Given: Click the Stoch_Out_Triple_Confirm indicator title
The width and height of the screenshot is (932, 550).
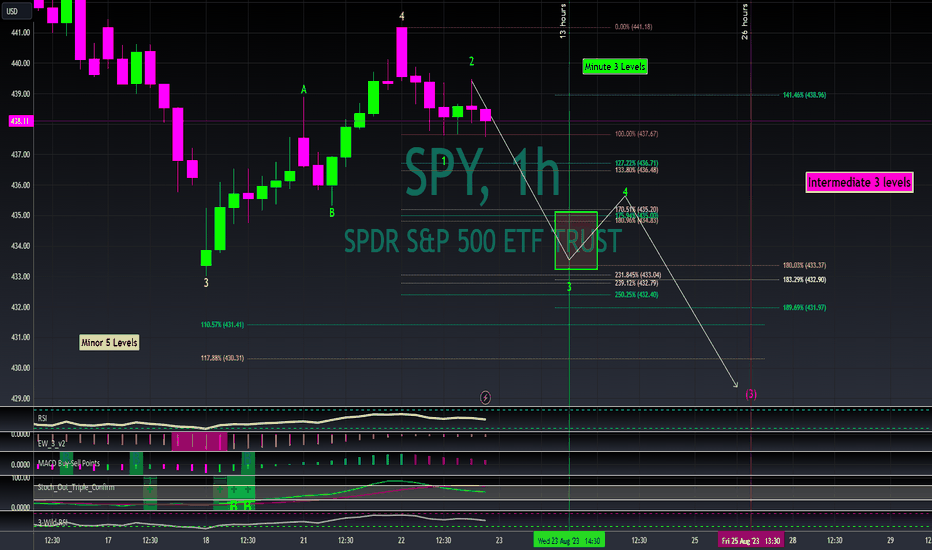Looking at the screenshot, I should point(76,487).
